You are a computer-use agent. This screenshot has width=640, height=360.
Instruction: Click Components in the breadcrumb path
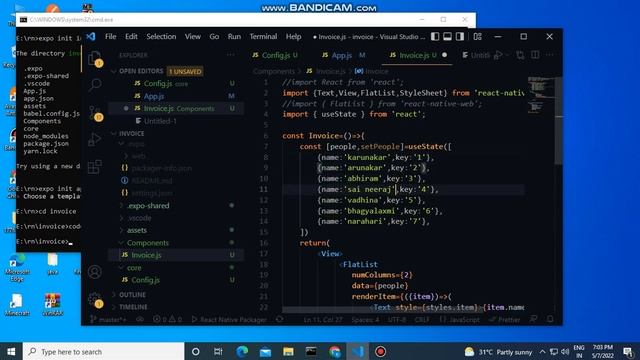tap(273, 71)
